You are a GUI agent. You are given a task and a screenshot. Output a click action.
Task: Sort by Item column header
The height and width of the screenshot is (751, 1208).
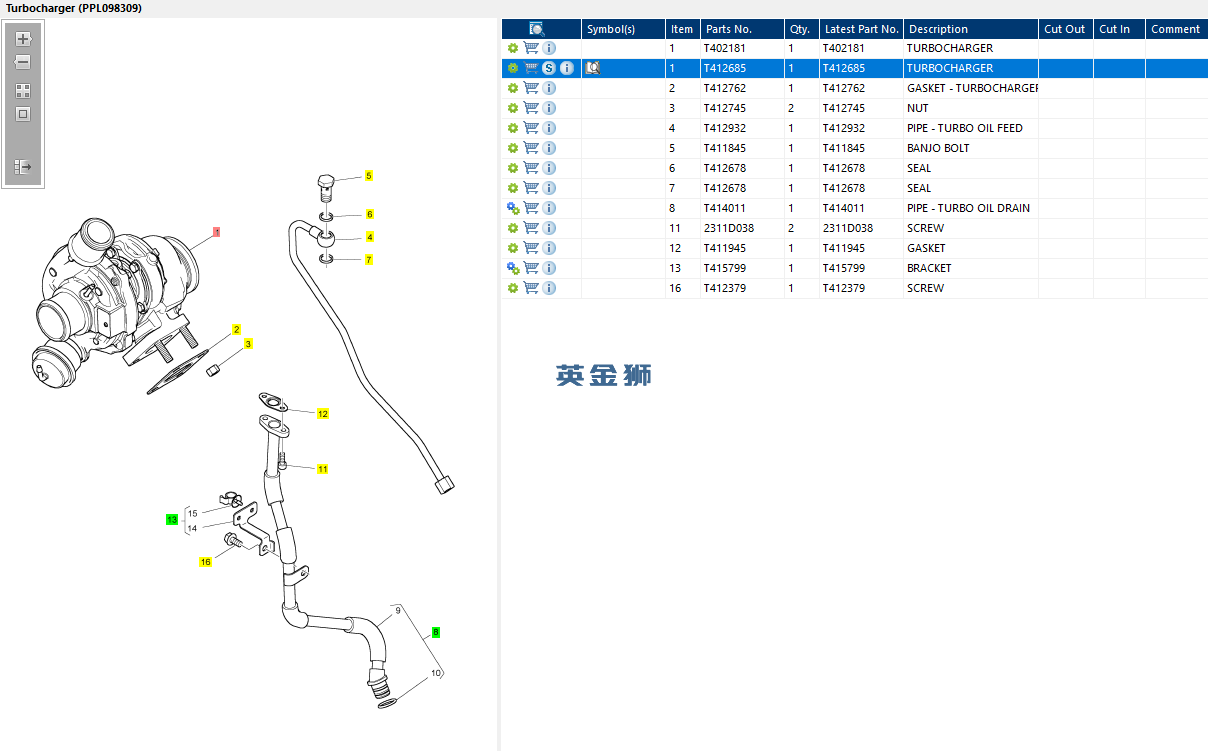click(x=682, y=29)
